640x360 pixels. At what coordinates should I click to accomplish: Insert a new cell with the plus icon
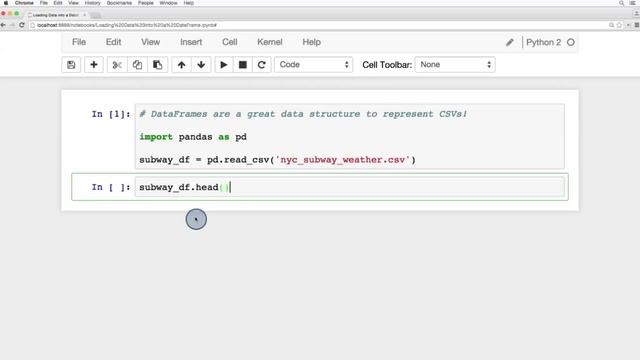click(x=94, y=64)
